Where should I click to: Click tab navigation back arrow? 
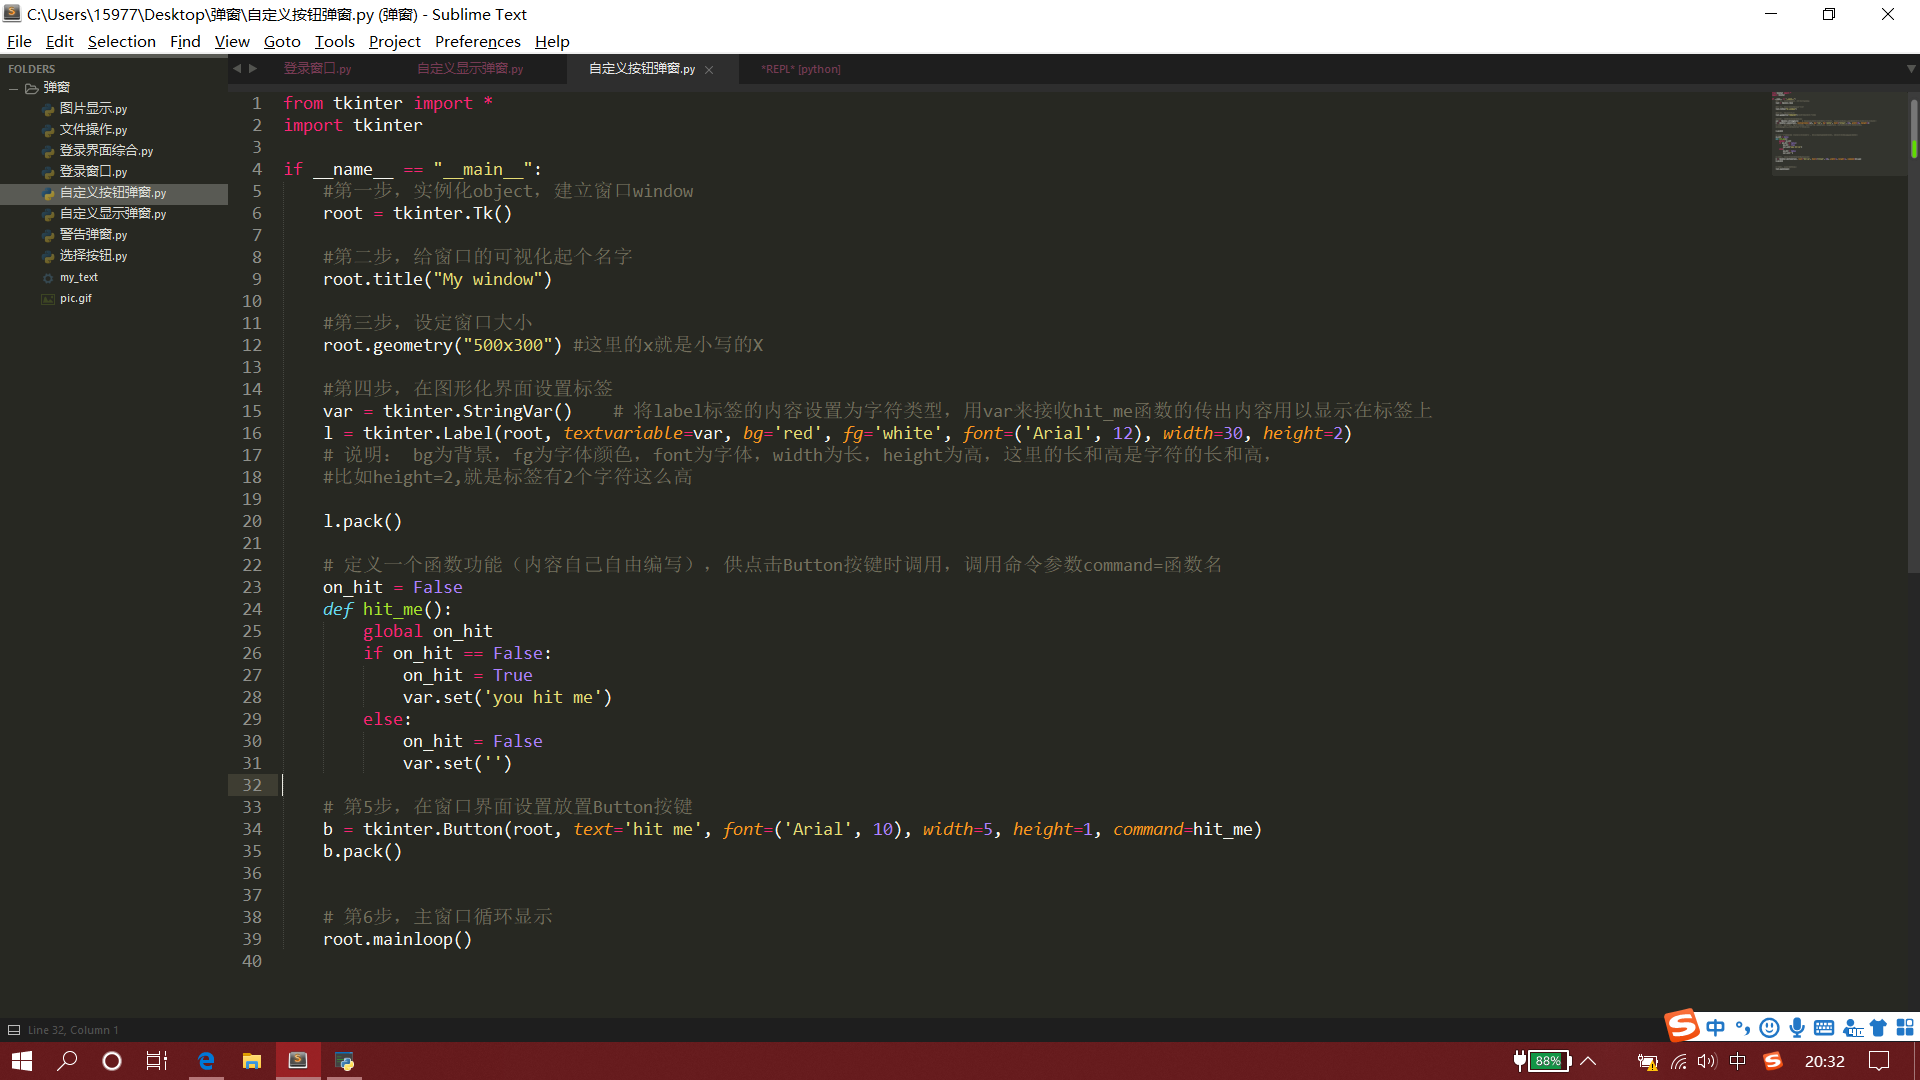click(x=237, y=69)
